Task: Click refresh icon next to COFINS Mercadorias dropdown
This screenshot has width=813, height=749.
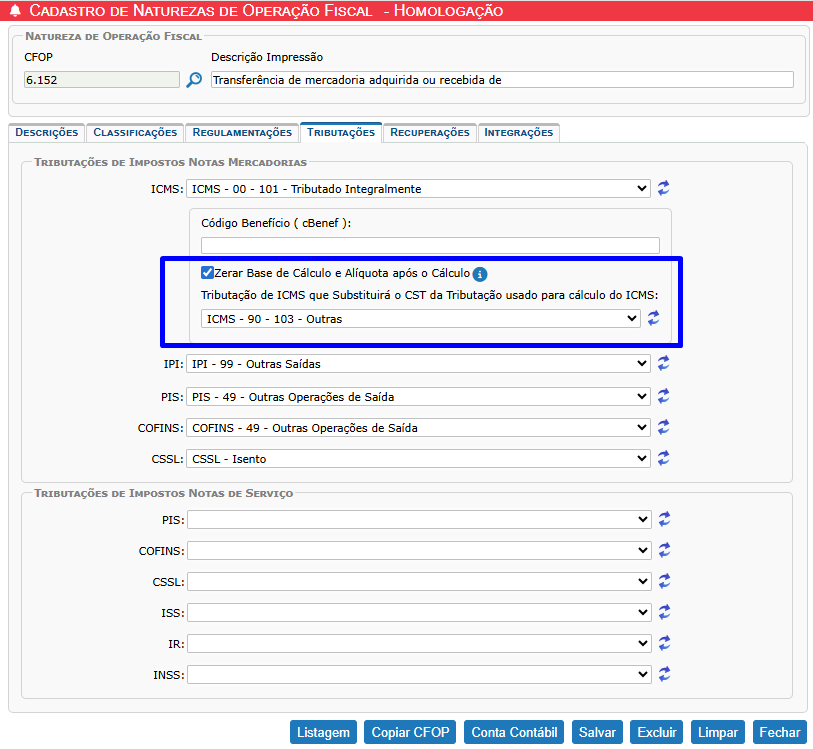Action: coord(664,427)
